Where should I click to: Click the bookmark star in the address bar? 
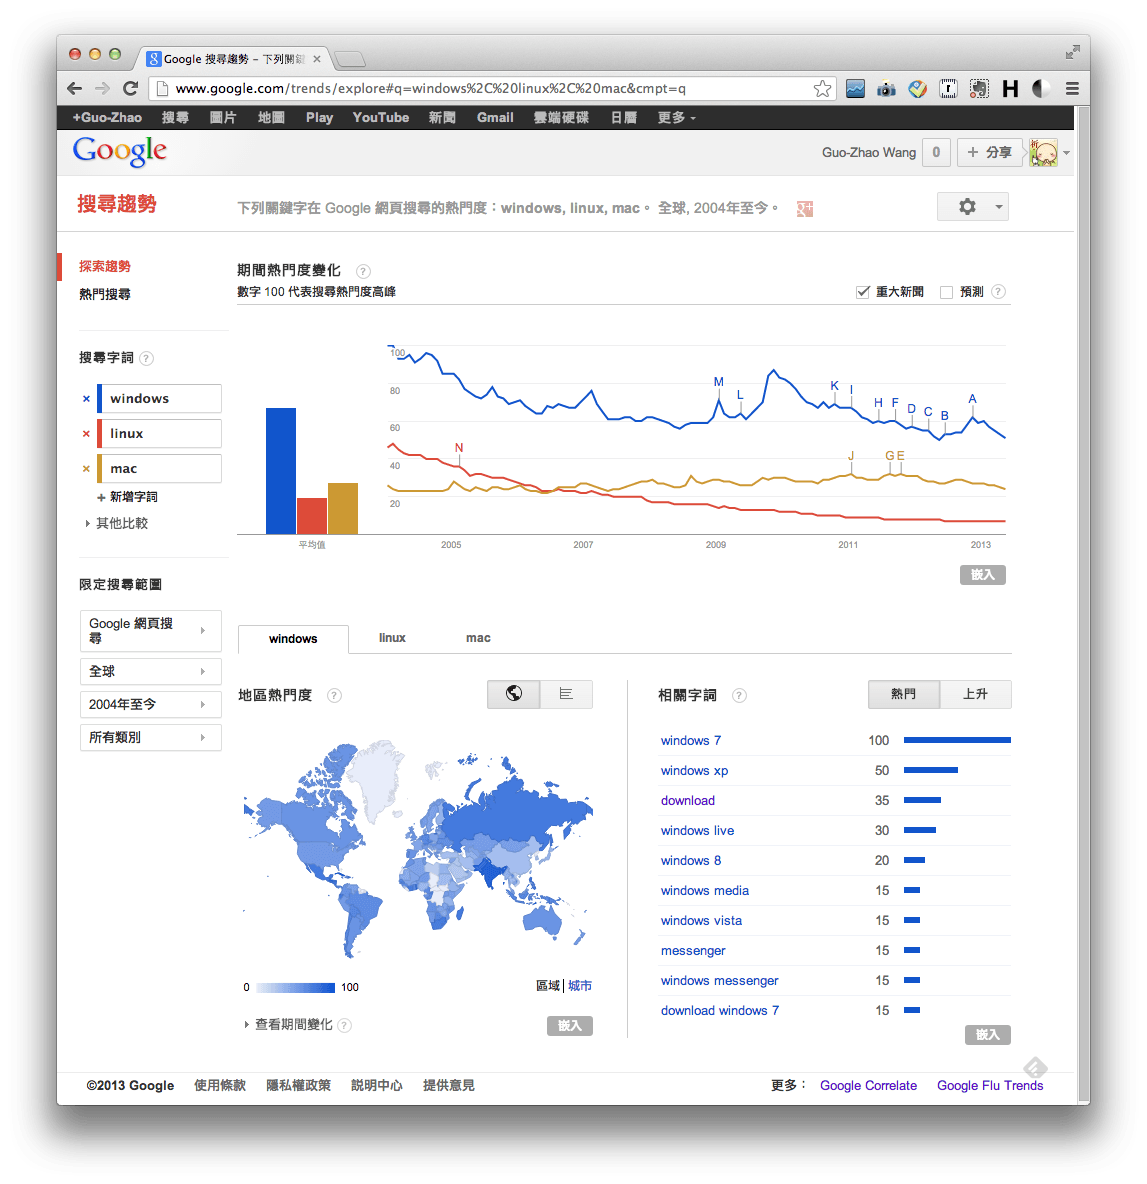coord(822,88)
